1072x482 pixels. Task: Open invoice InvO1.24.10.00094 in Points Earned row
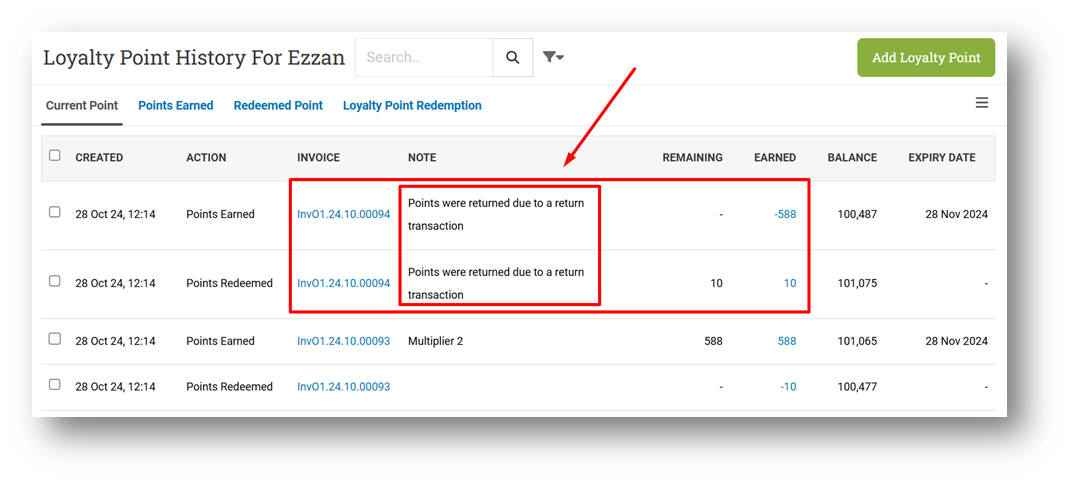(x=344, y=214)
